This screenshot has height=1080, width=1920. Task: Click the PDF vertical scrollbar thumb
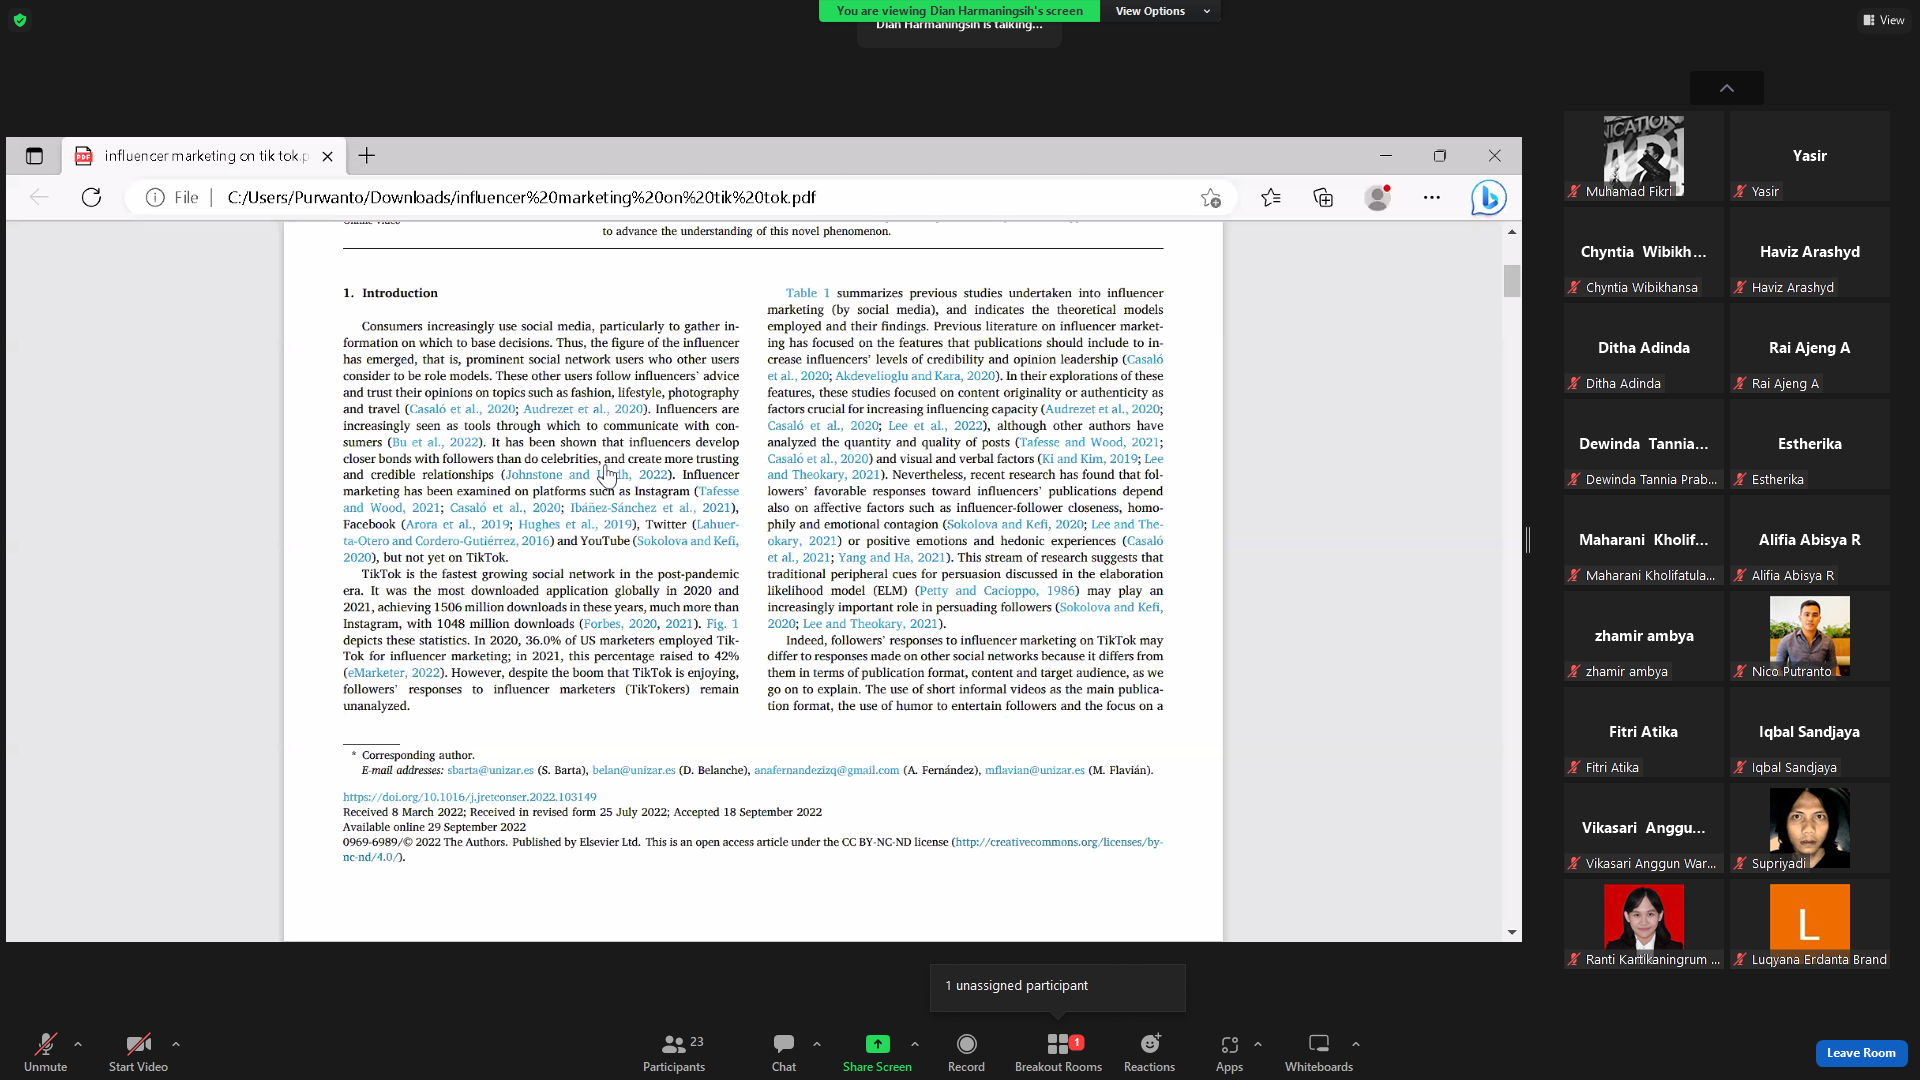tap(1511, 281)
